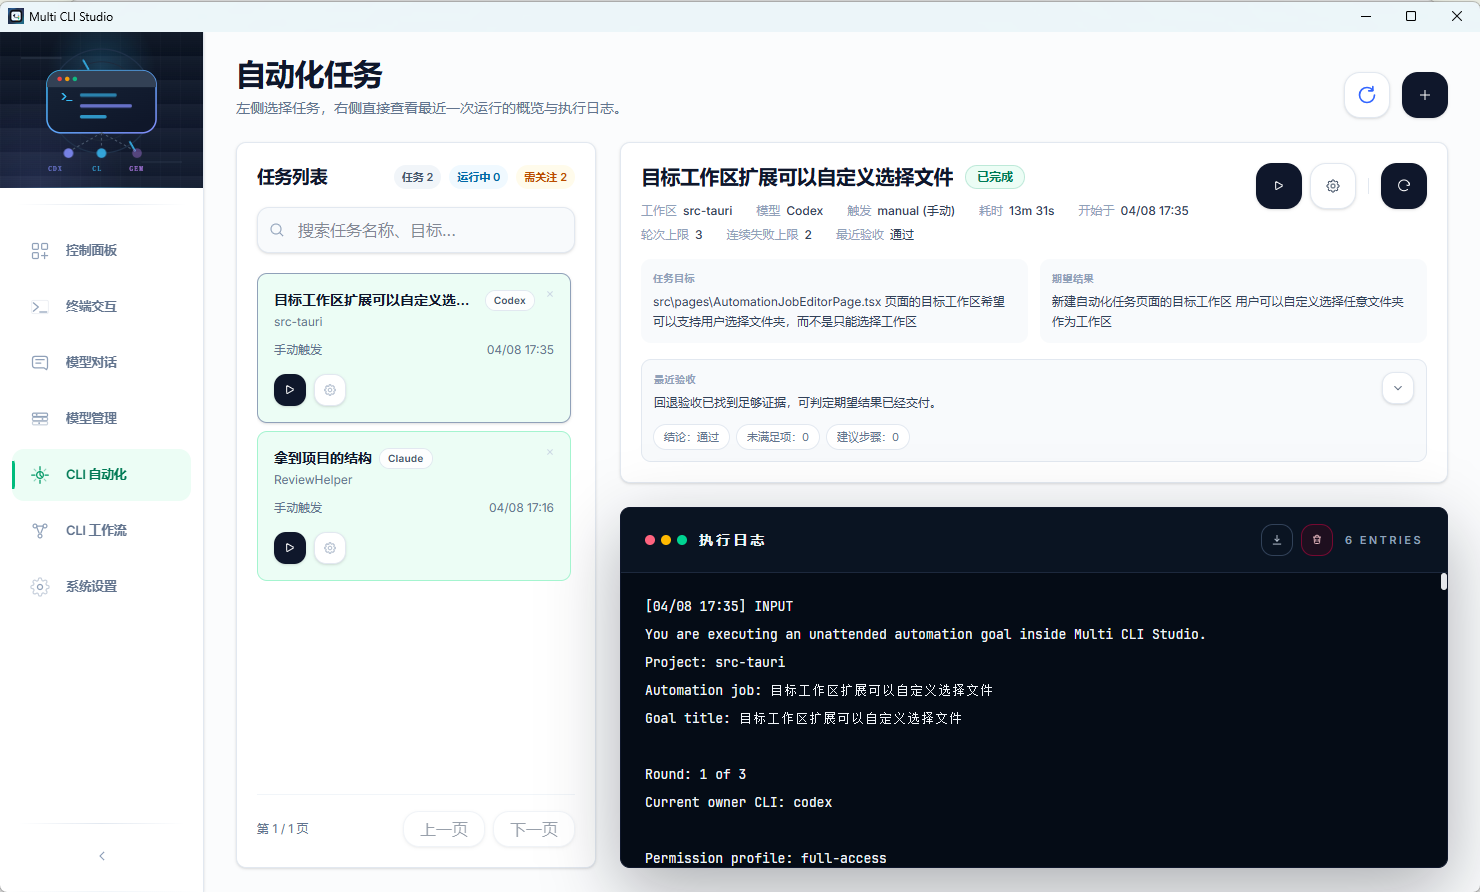Add a new automation task with plus button

pyautogui.click(x=1425, y=95)
